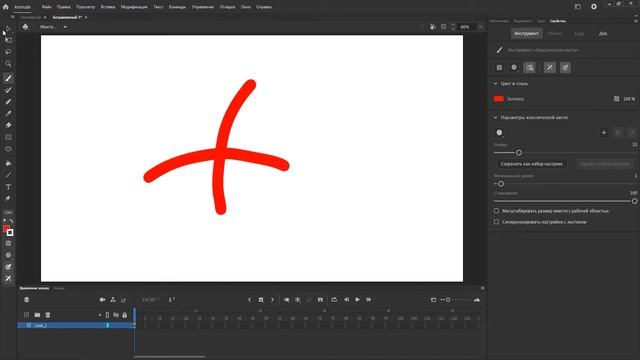
Task: Add a new brush preset plus button
Action: tap(604, 133)
